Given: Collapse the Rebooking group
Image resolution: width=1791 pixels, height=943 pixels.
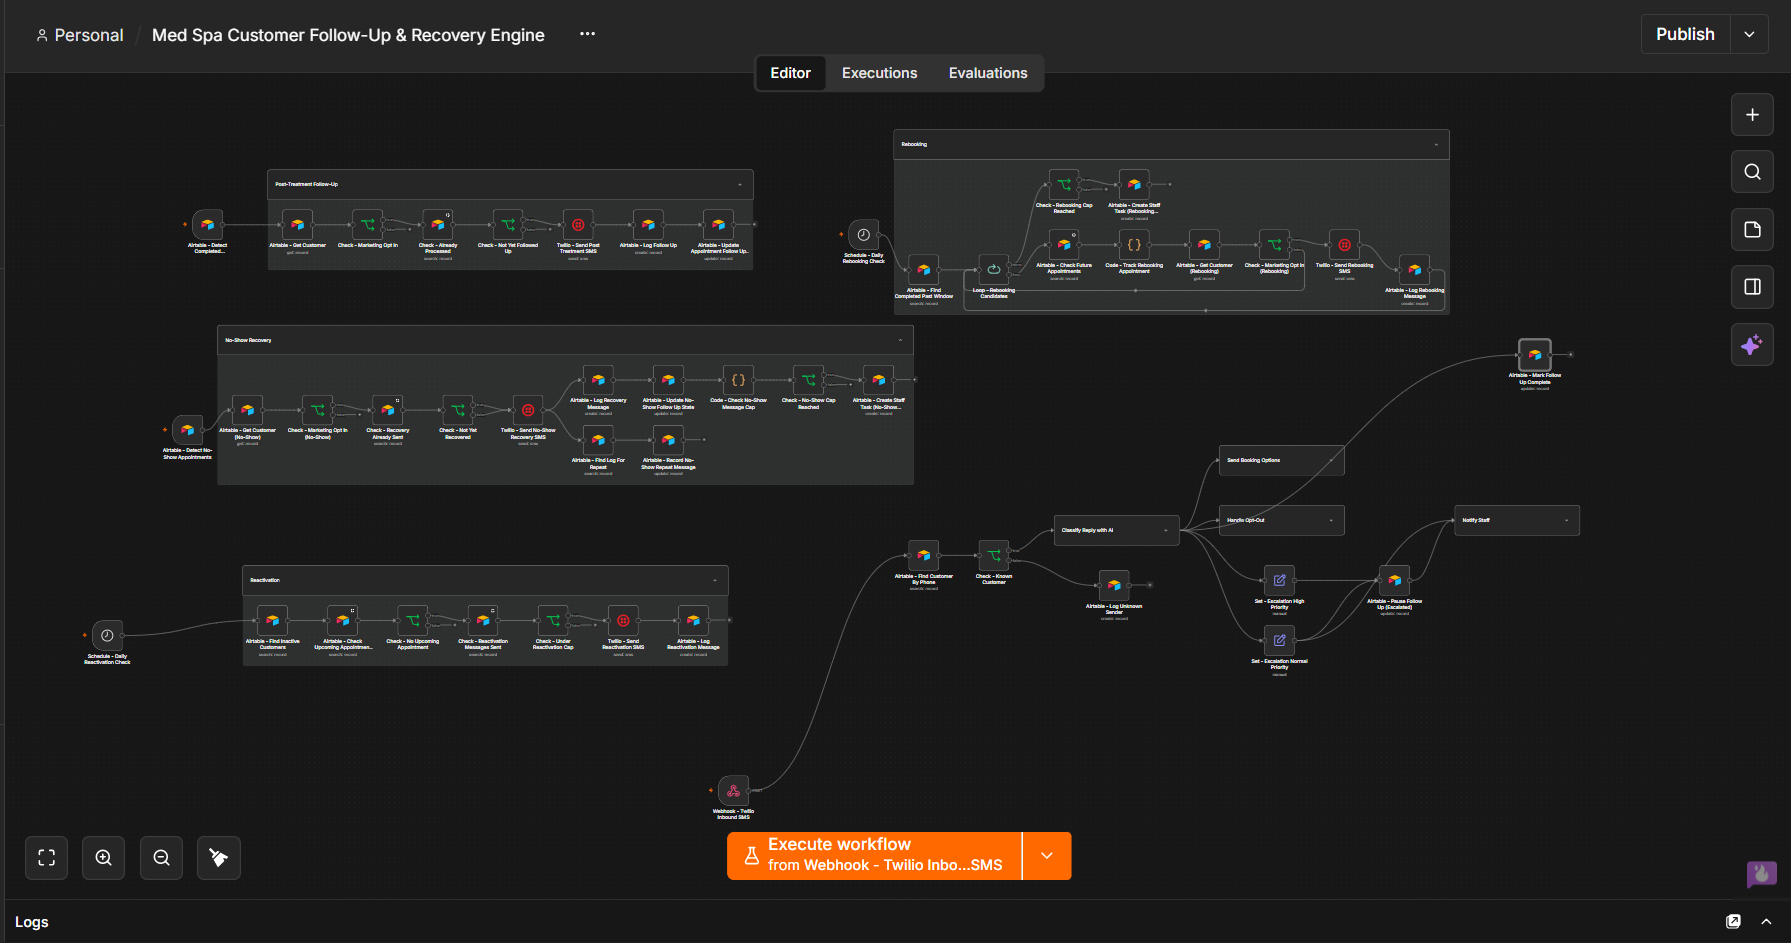Looking at the screenshot, I should 1436,145.
